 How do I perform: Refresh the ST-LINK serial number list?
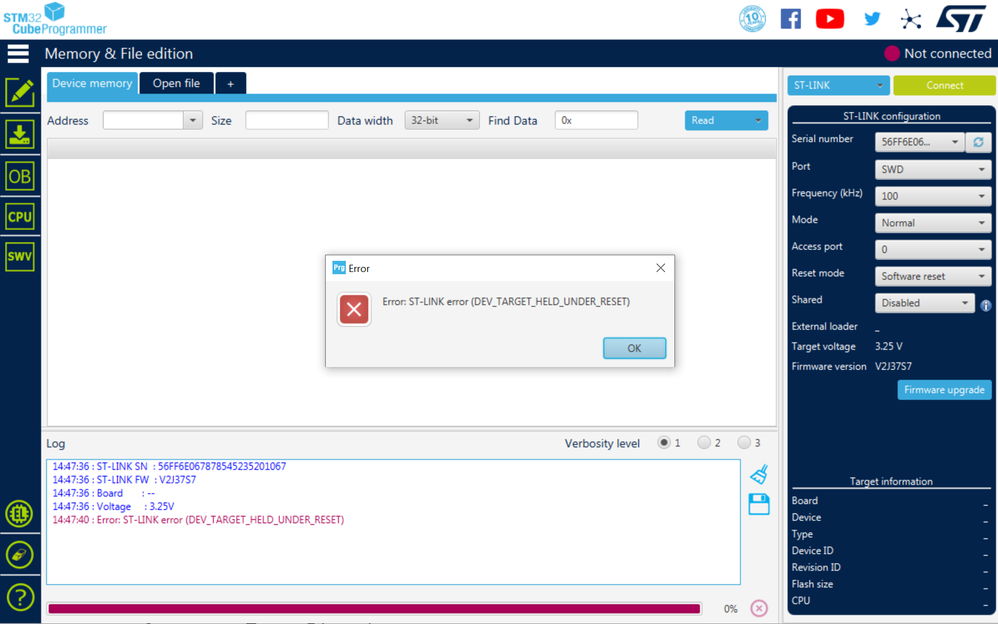978,142
